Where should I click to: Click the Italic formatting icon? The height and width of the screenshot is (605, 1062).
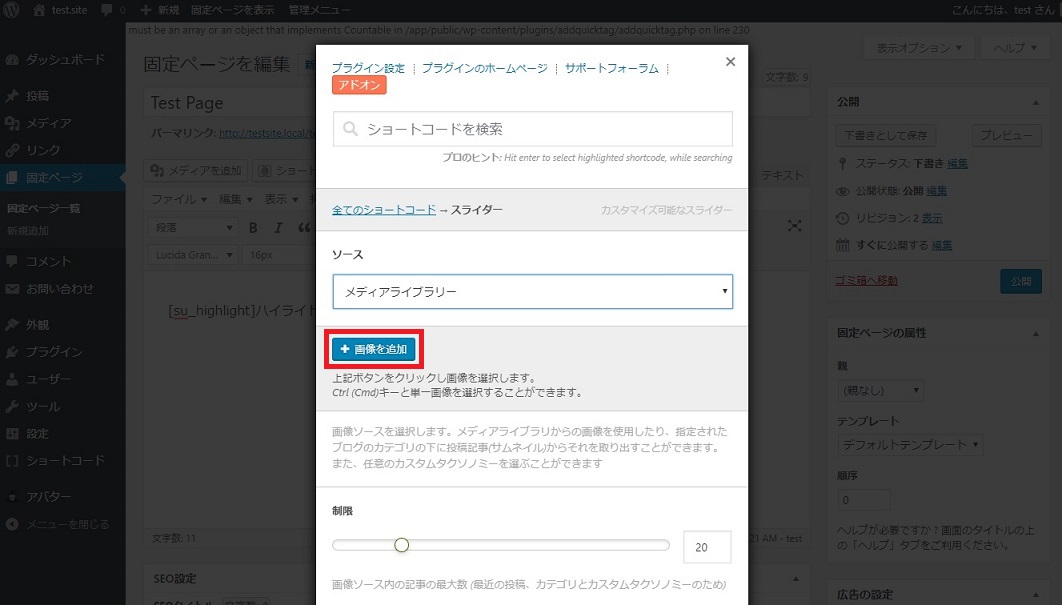(279, 227)
